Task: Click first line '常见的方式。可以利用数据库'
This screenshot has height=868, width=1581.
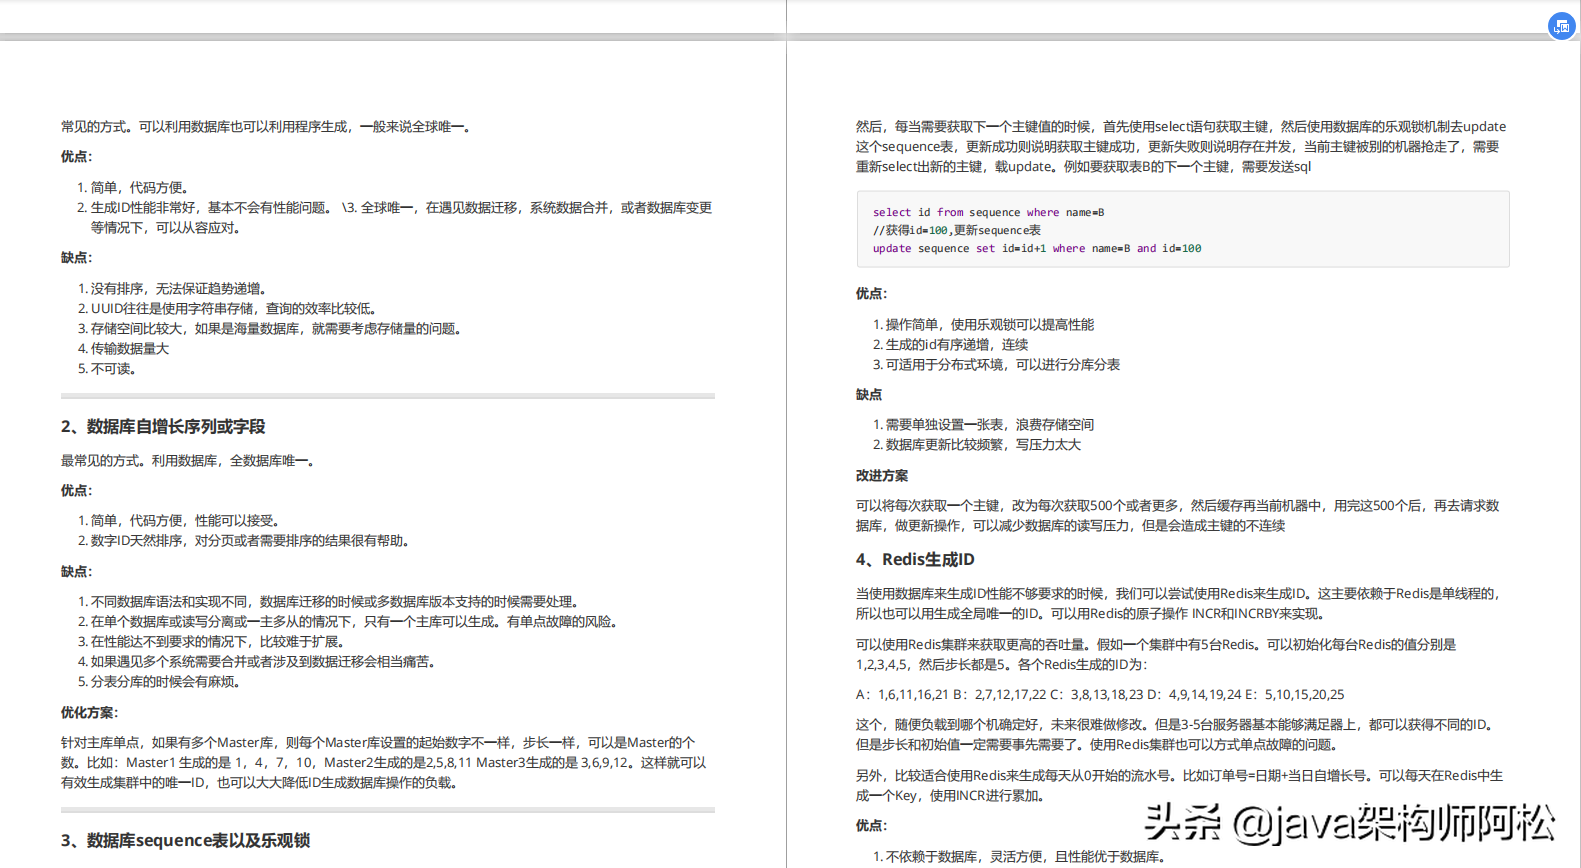Action: (x=267, y=126)
